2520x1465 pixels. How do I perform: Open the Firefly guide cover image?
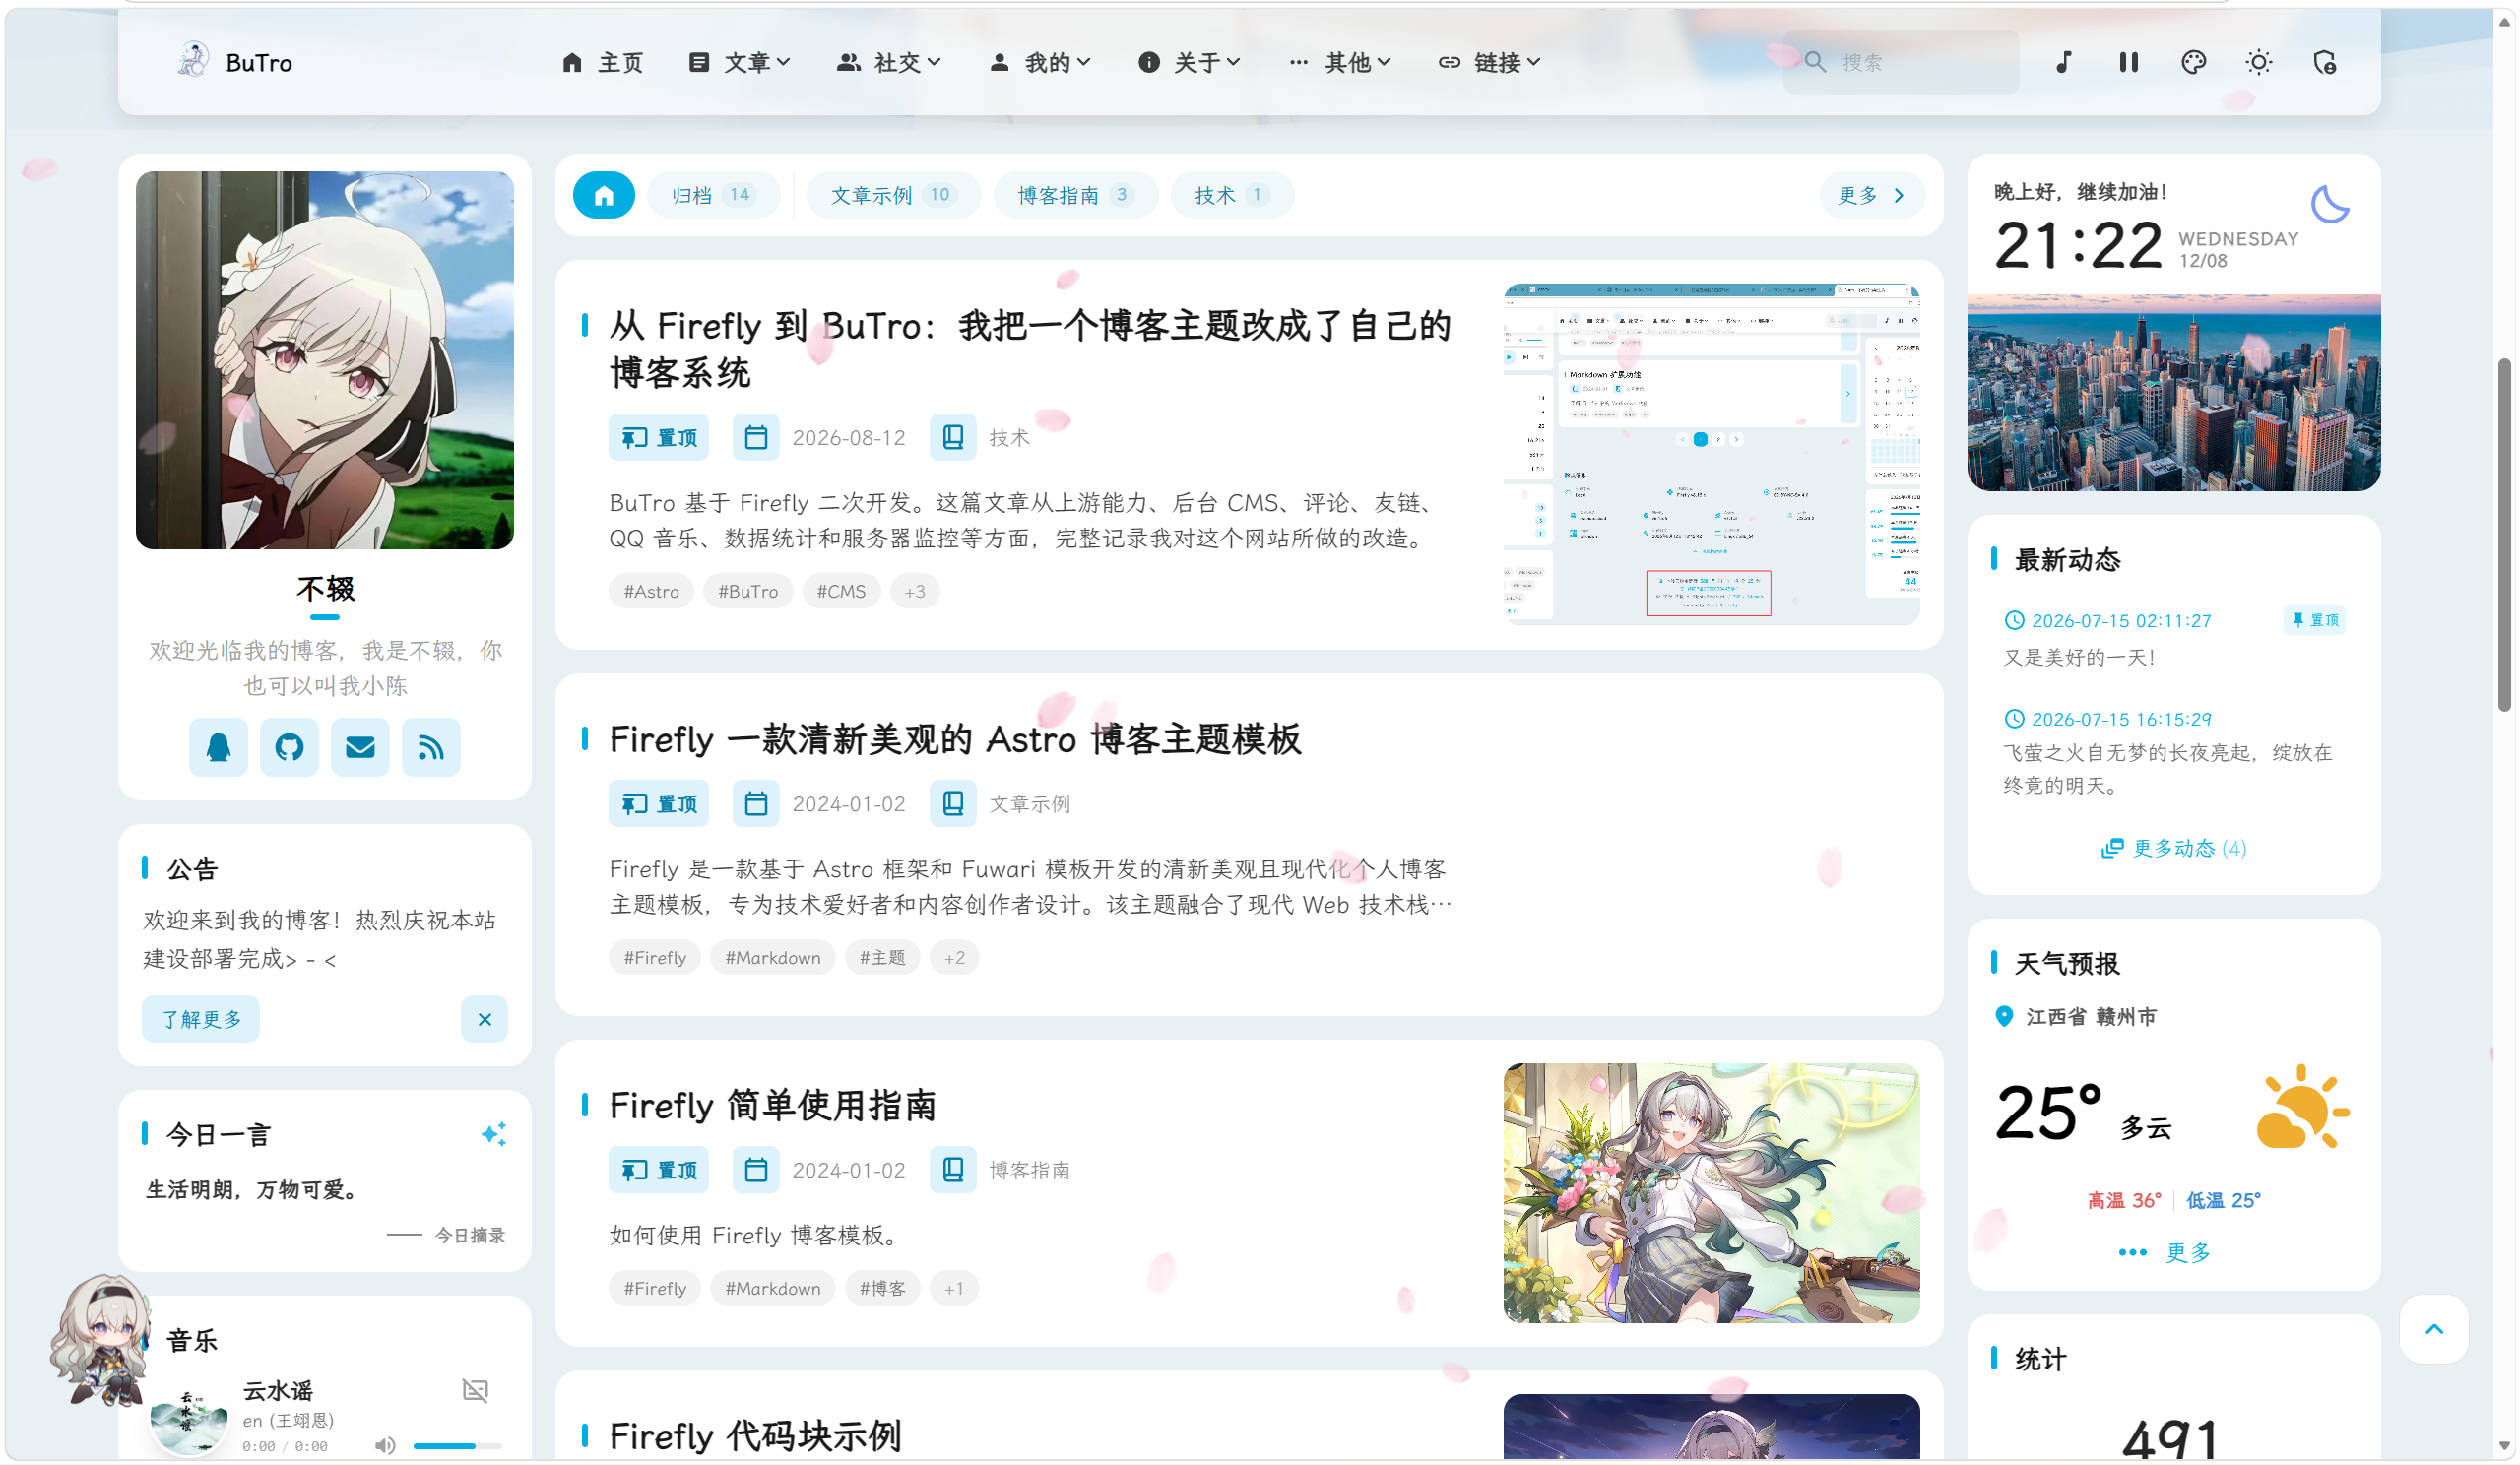pos(1711,1193)
